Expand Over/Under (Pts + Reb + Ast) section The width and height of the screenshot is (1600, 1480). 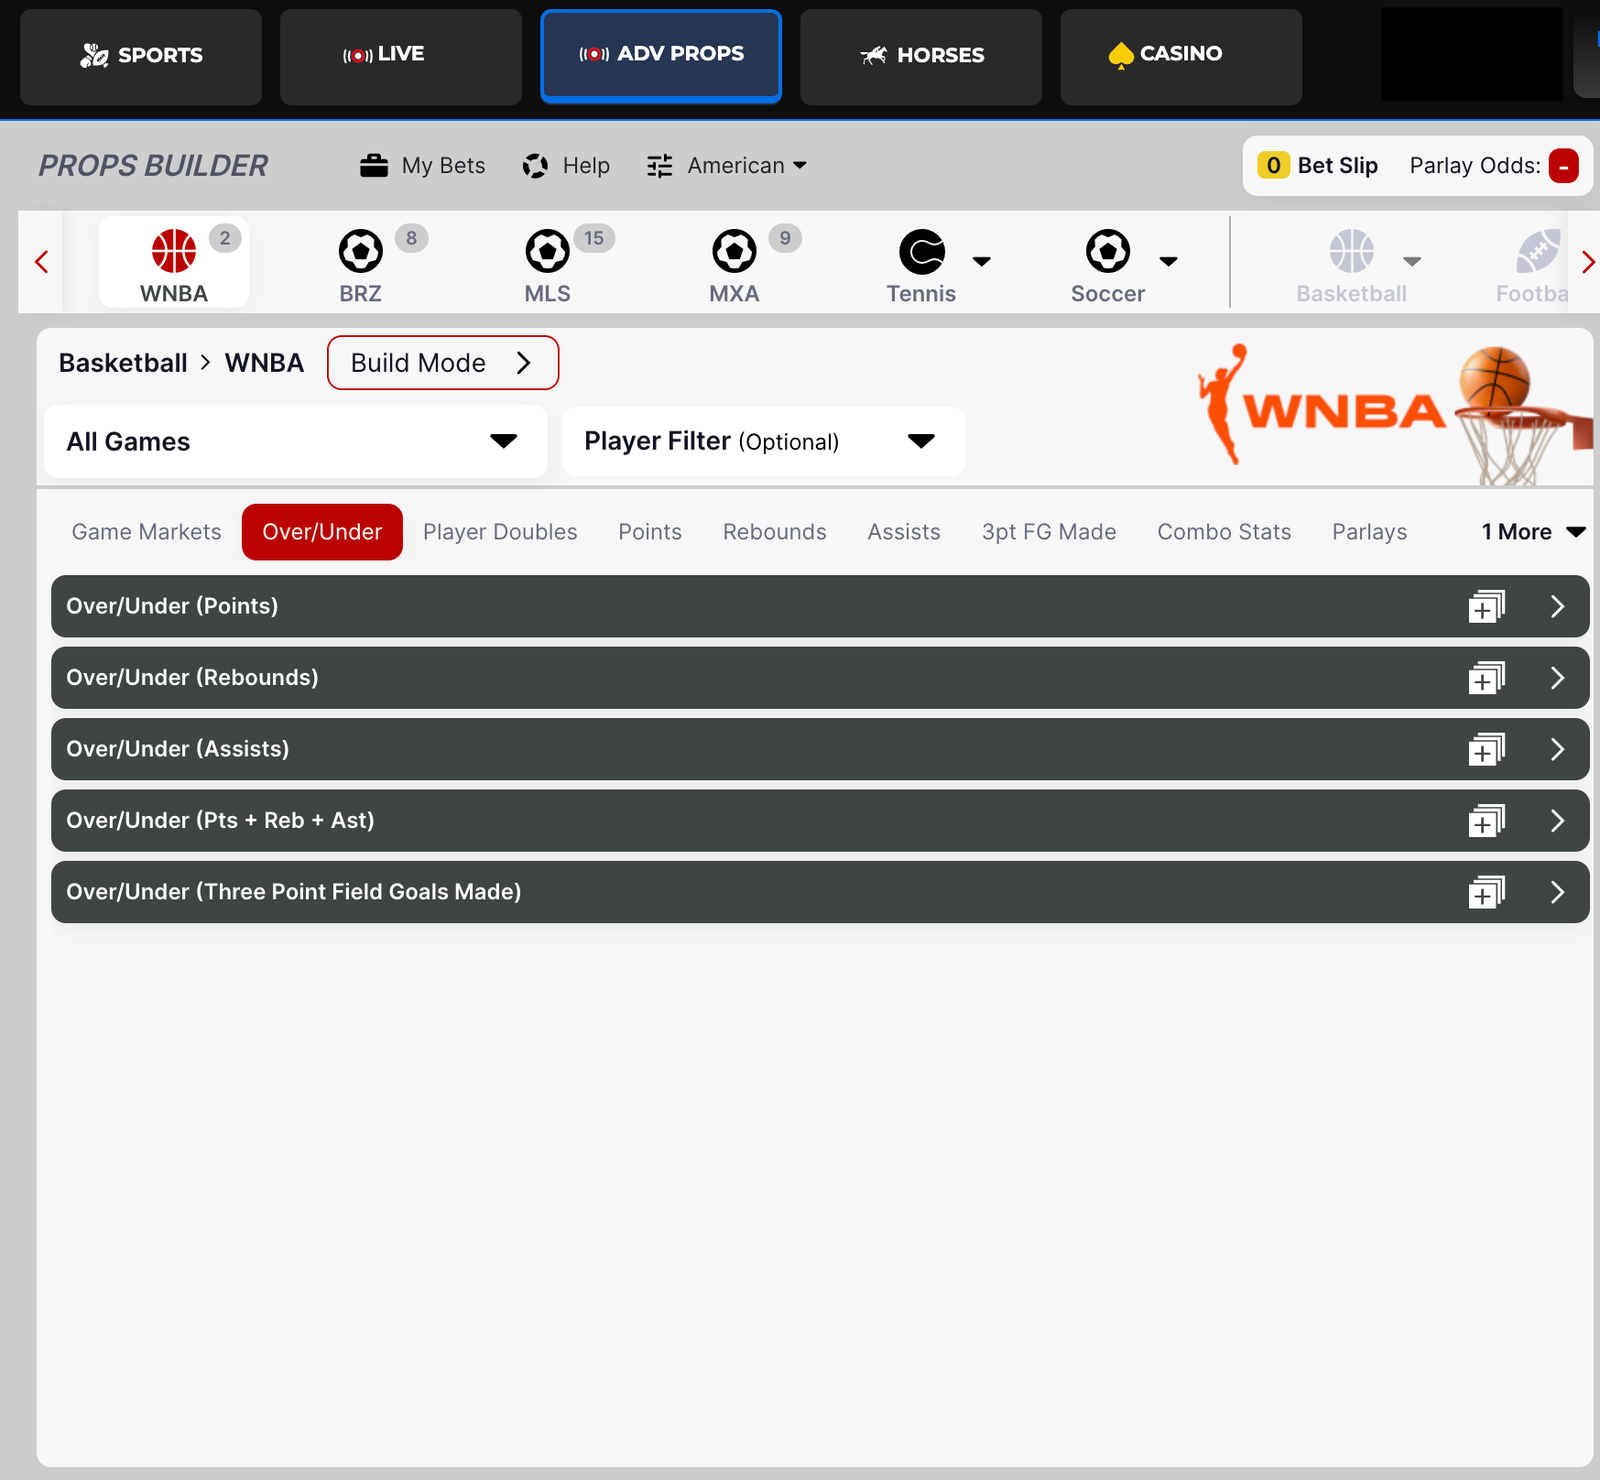point(1556,821)
